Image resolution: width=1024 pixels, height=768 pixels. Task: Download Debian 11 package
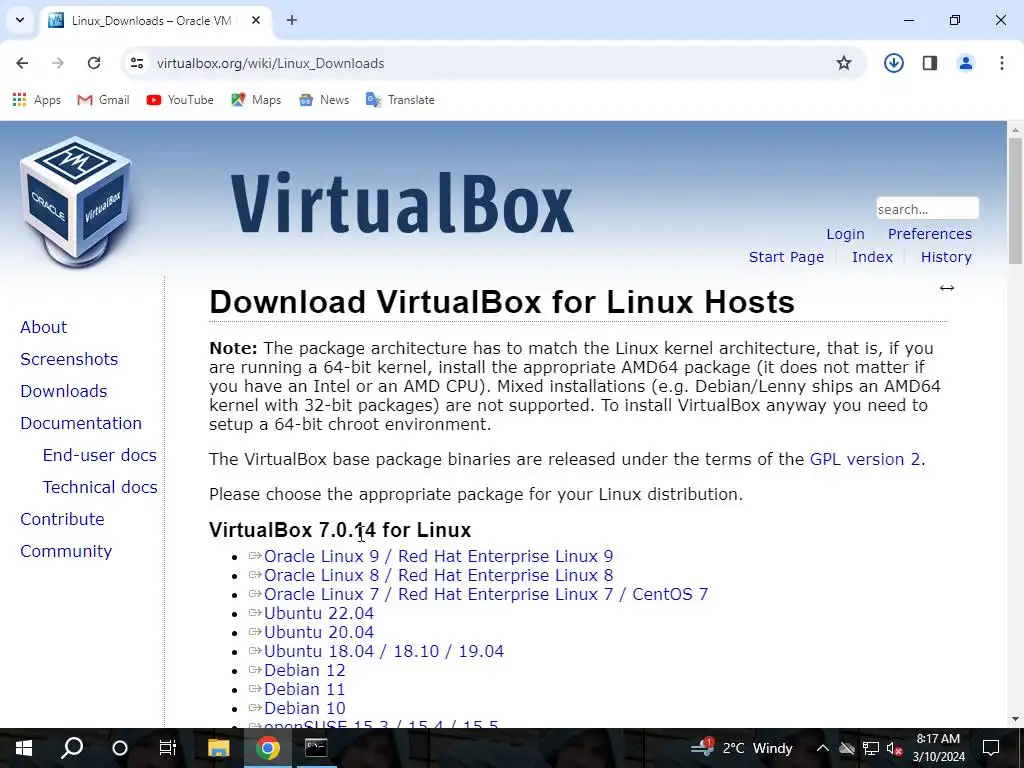point(304,689)
